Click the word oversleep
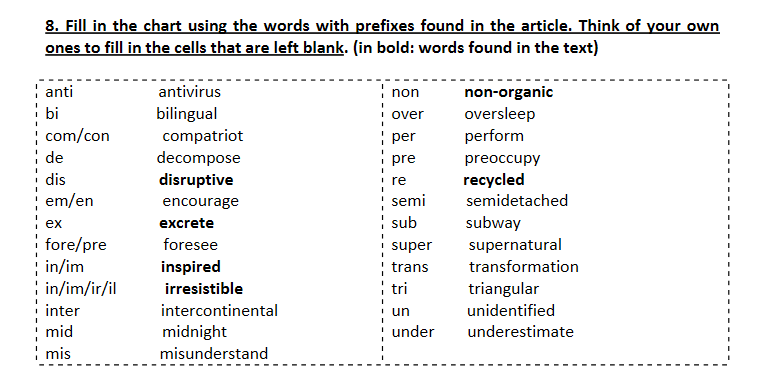This screenshot has height=389, width=775. click(x=500, y=114)
